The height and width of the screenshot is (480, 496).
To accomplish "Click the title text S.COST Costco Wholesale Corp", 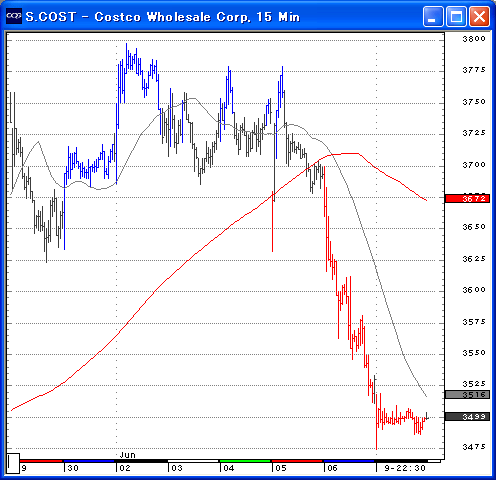I will [163, 17].
